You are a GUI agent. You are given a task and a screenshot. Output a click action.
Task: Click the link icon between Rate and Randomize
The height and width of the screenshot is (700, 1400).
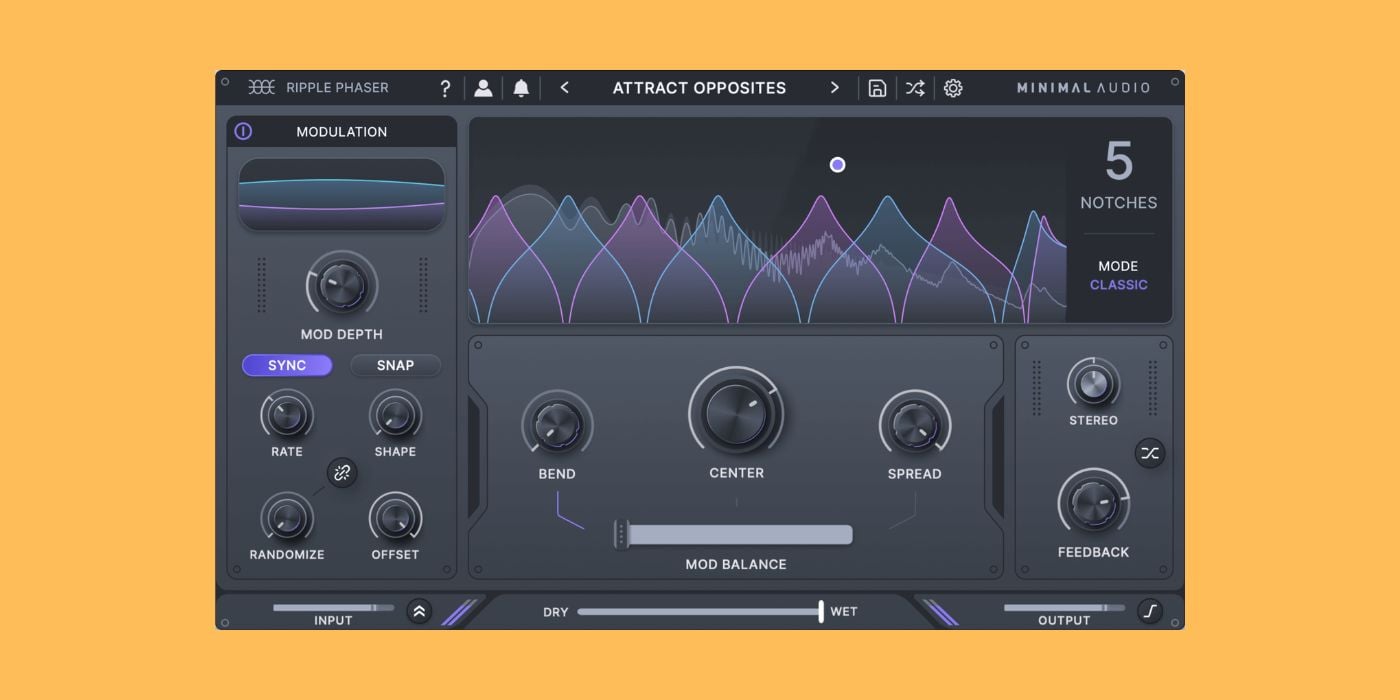pyautogui.click(x=342, y=473)
